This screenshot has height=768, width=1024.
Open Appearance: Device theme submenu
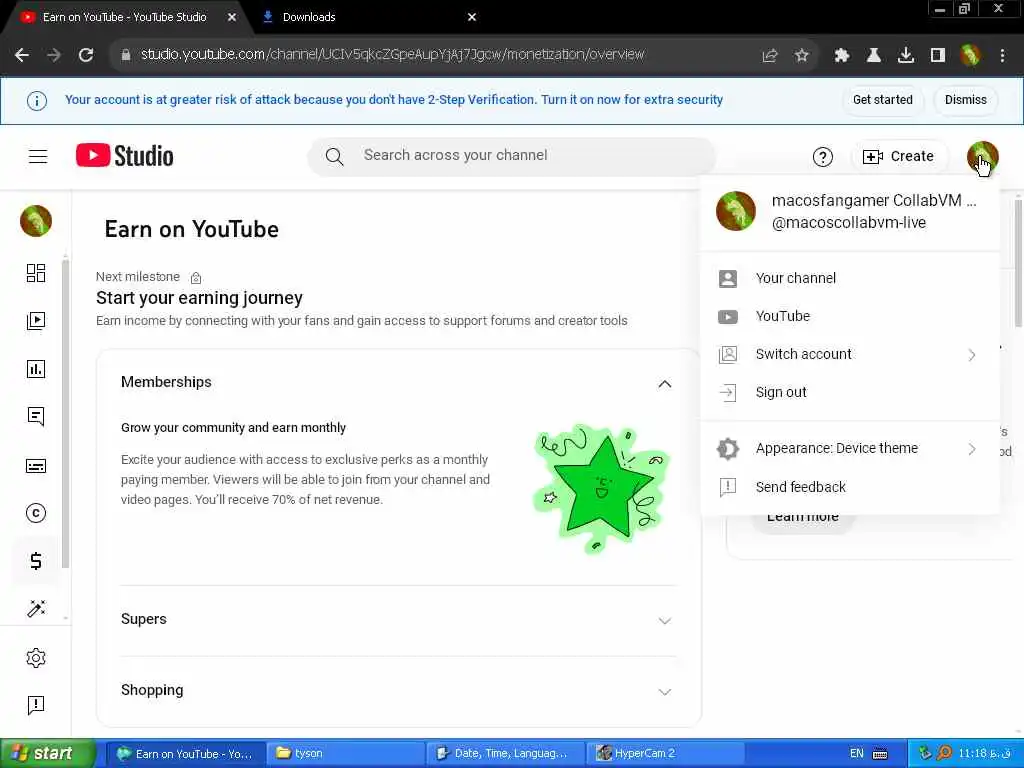pos(850,449)
